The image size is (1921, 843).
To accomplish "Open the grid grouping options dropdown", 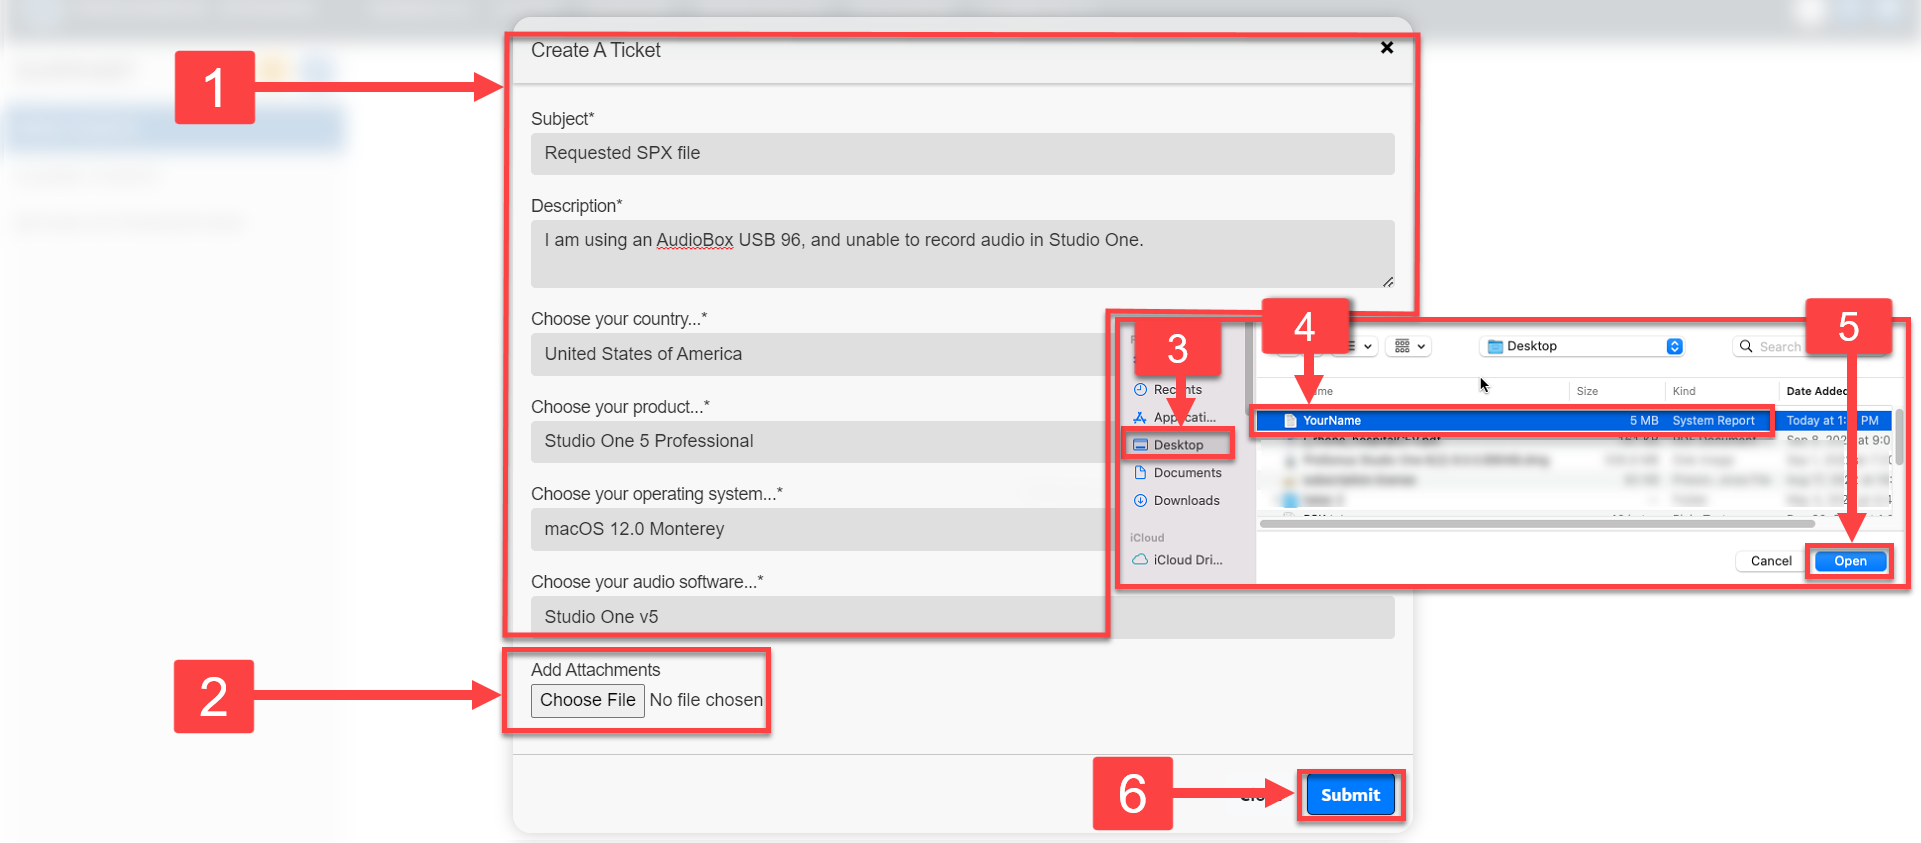I will tap(1409, 346).
